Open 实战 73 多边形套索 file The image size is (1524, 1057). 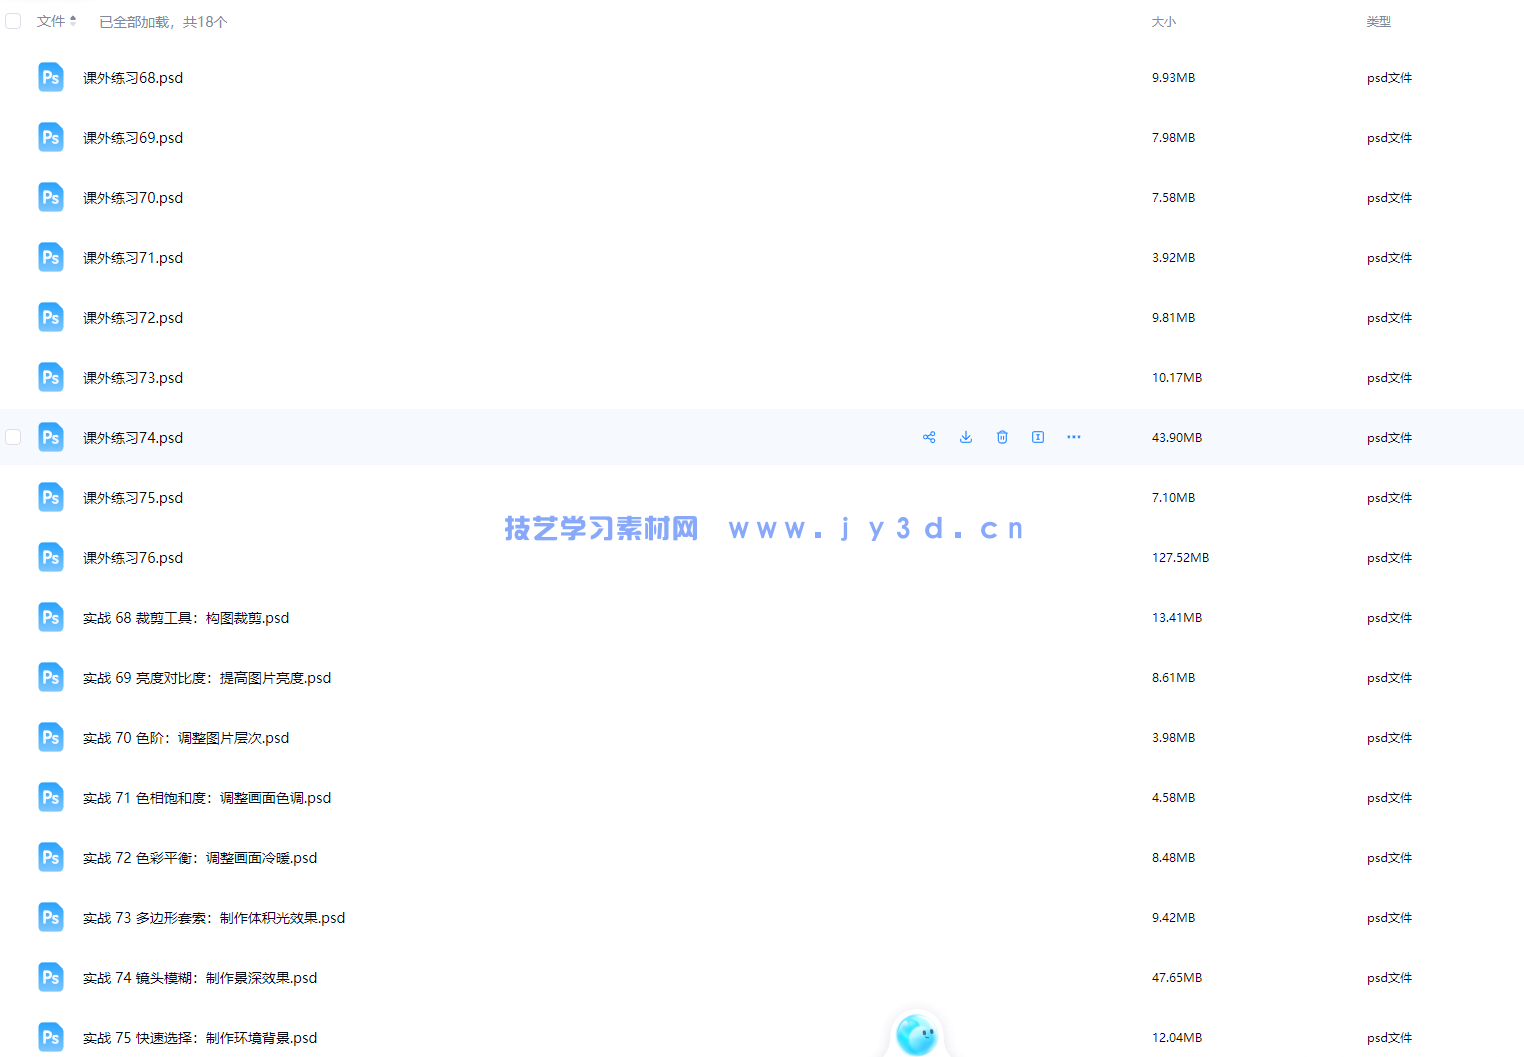(214, 918)
